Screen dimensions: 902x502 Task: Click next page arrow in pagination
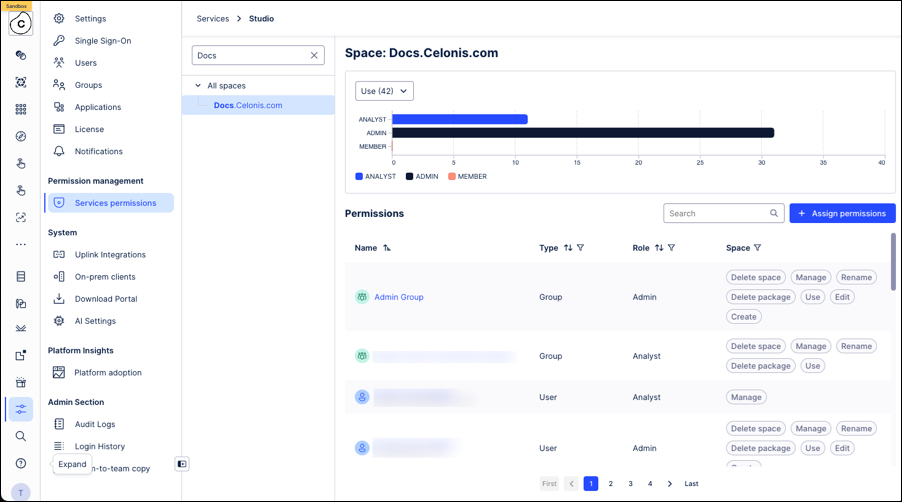tap(670, 484)
